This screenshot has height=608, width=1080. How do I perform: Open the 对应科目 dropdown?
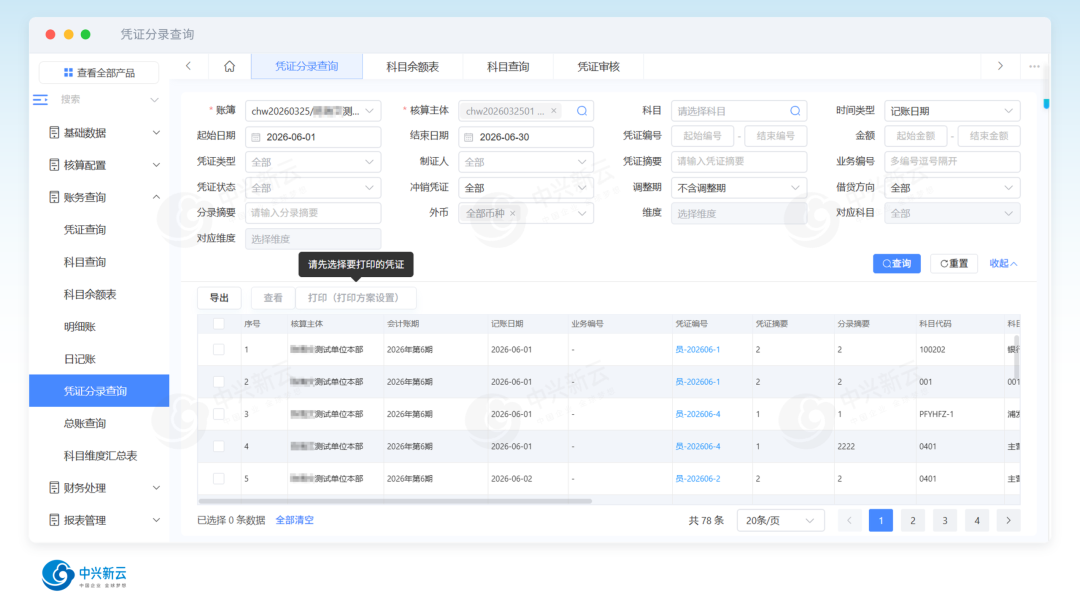click(952, 213)
